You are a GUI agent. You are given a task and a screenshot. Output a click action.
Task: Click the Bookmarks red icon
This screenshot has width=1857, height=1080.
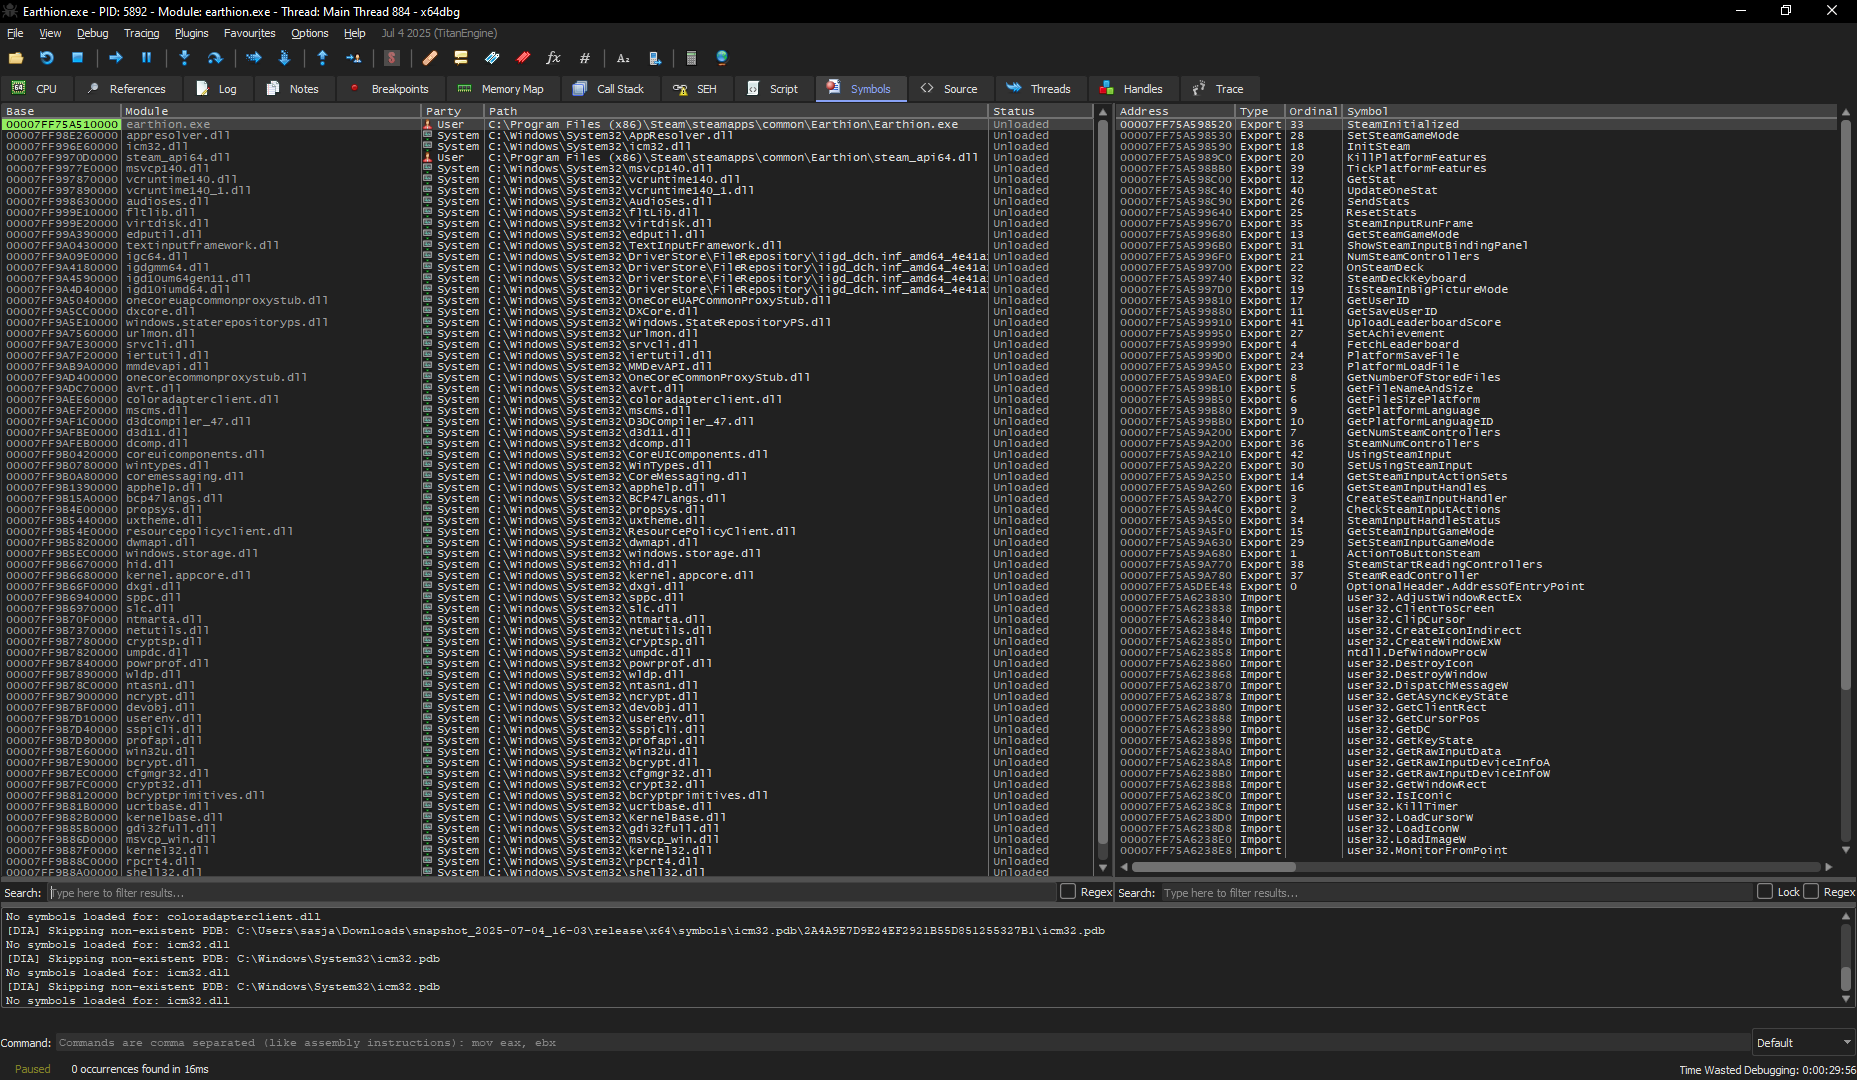pyautogui.click(x=523, y=58)
